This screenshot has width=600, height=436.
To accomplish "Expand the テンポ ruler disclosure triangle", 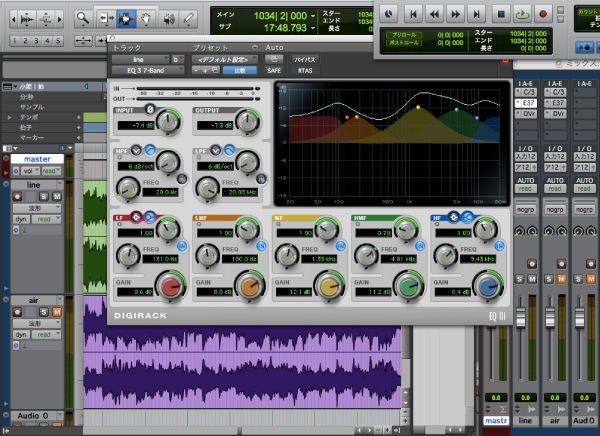I will [x=10, y=117].
